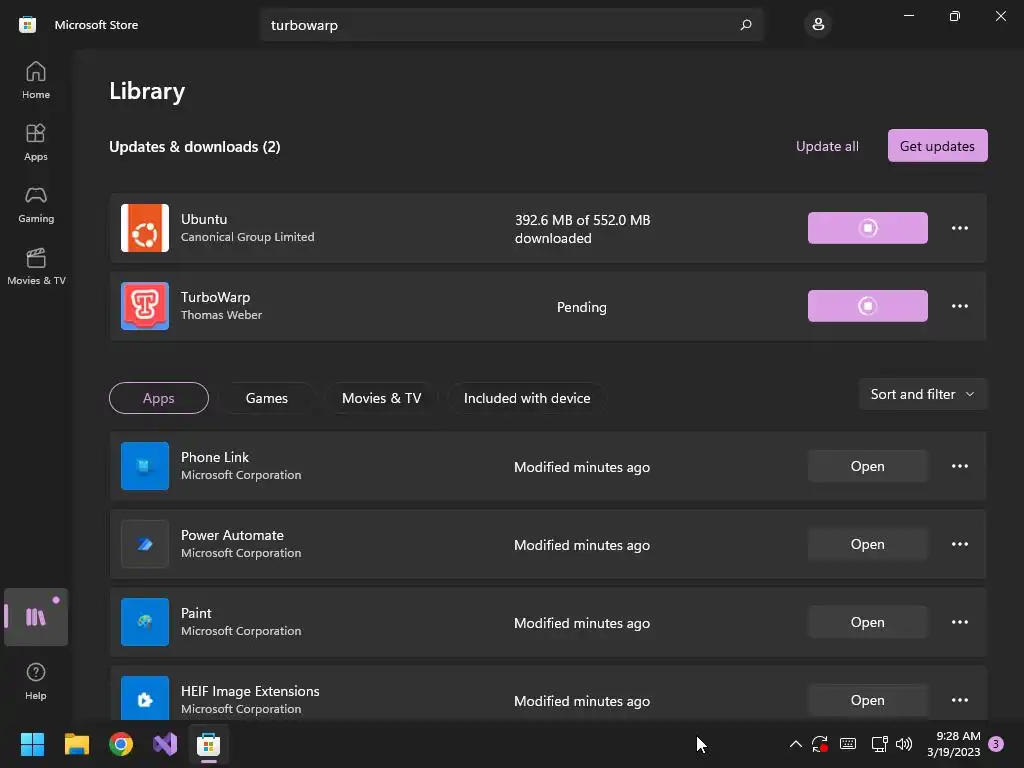
Task: Open the network icon in tray
Action: point(879,744)
